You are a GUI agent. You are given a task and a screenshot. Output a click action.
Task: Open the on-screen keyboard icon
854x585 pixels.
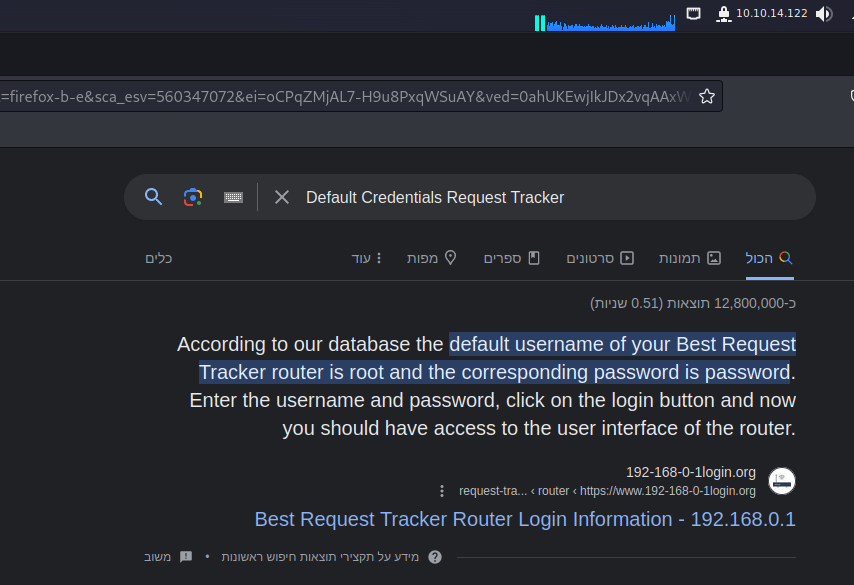[233, 197]
